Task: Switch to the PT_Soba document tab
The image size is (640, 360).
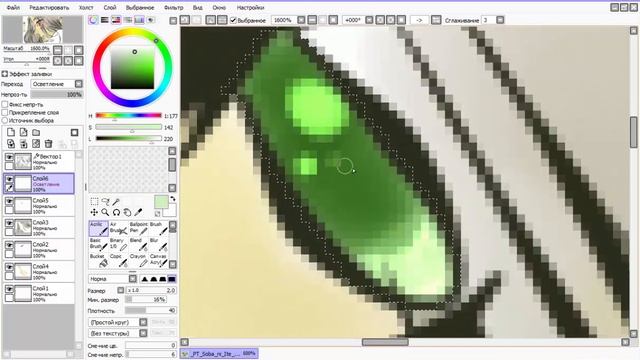Action: (x=219, y=353)
